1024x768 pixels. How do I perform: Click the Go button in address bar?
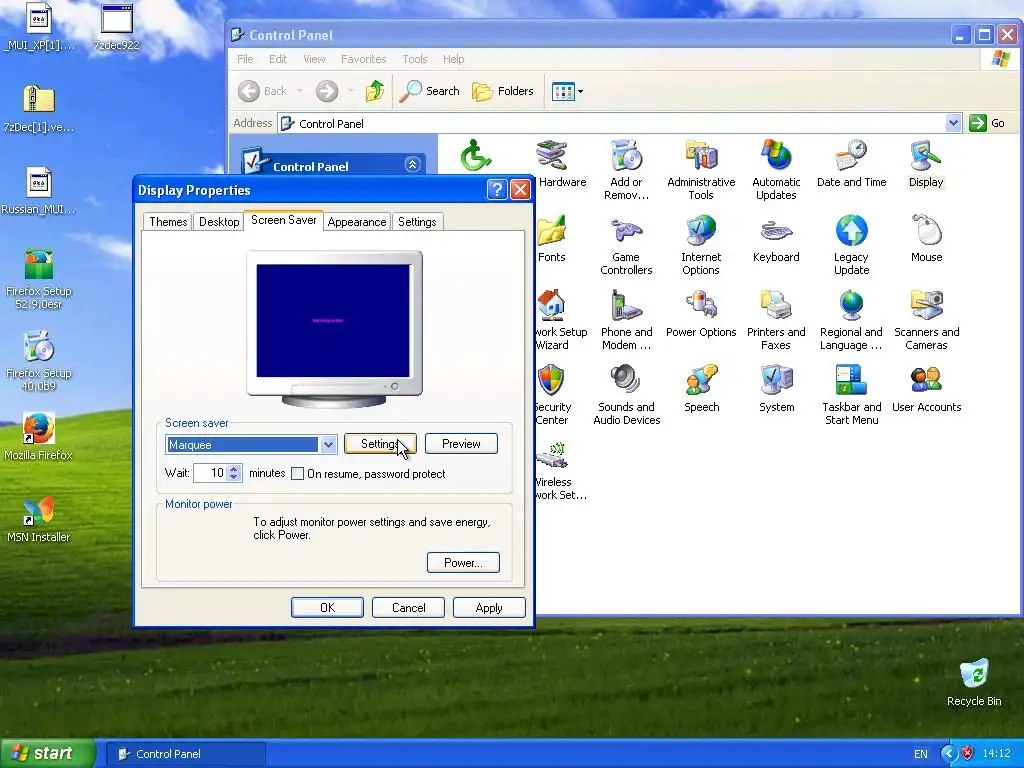987,123
